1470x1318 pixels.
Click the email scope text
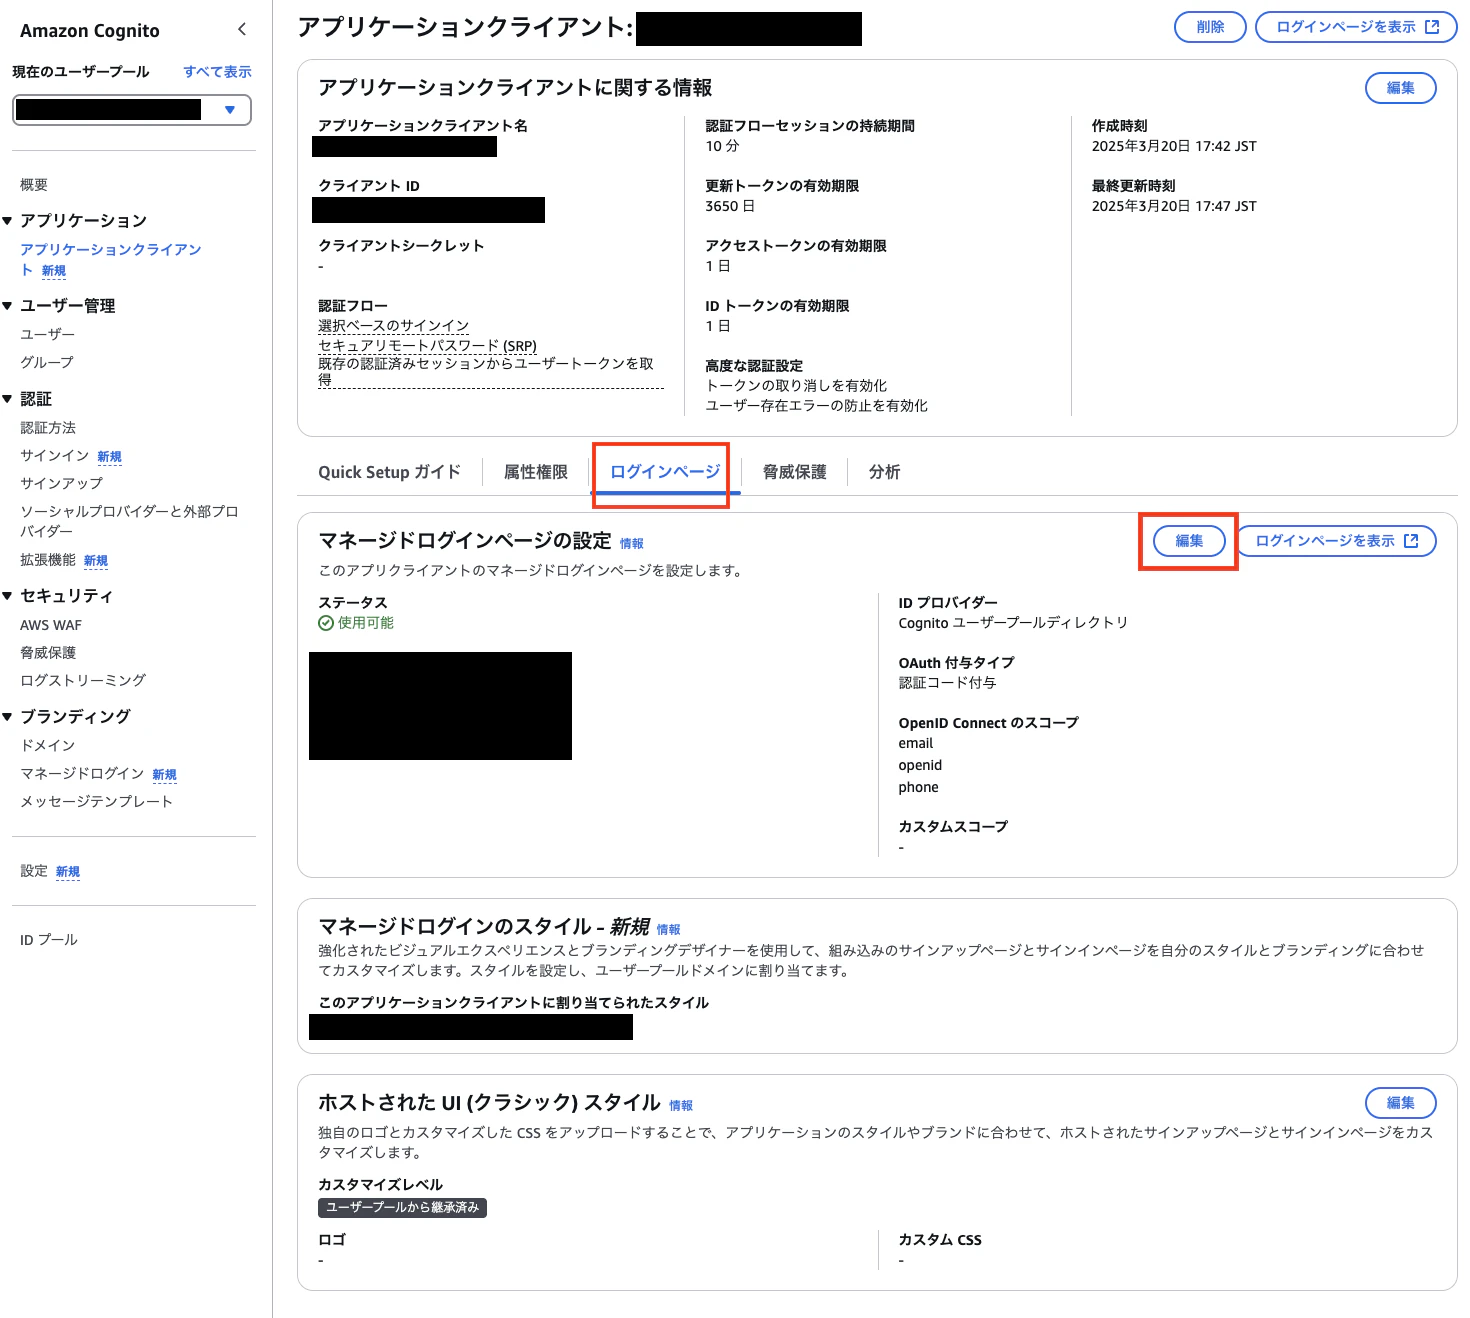coord(915,743)
